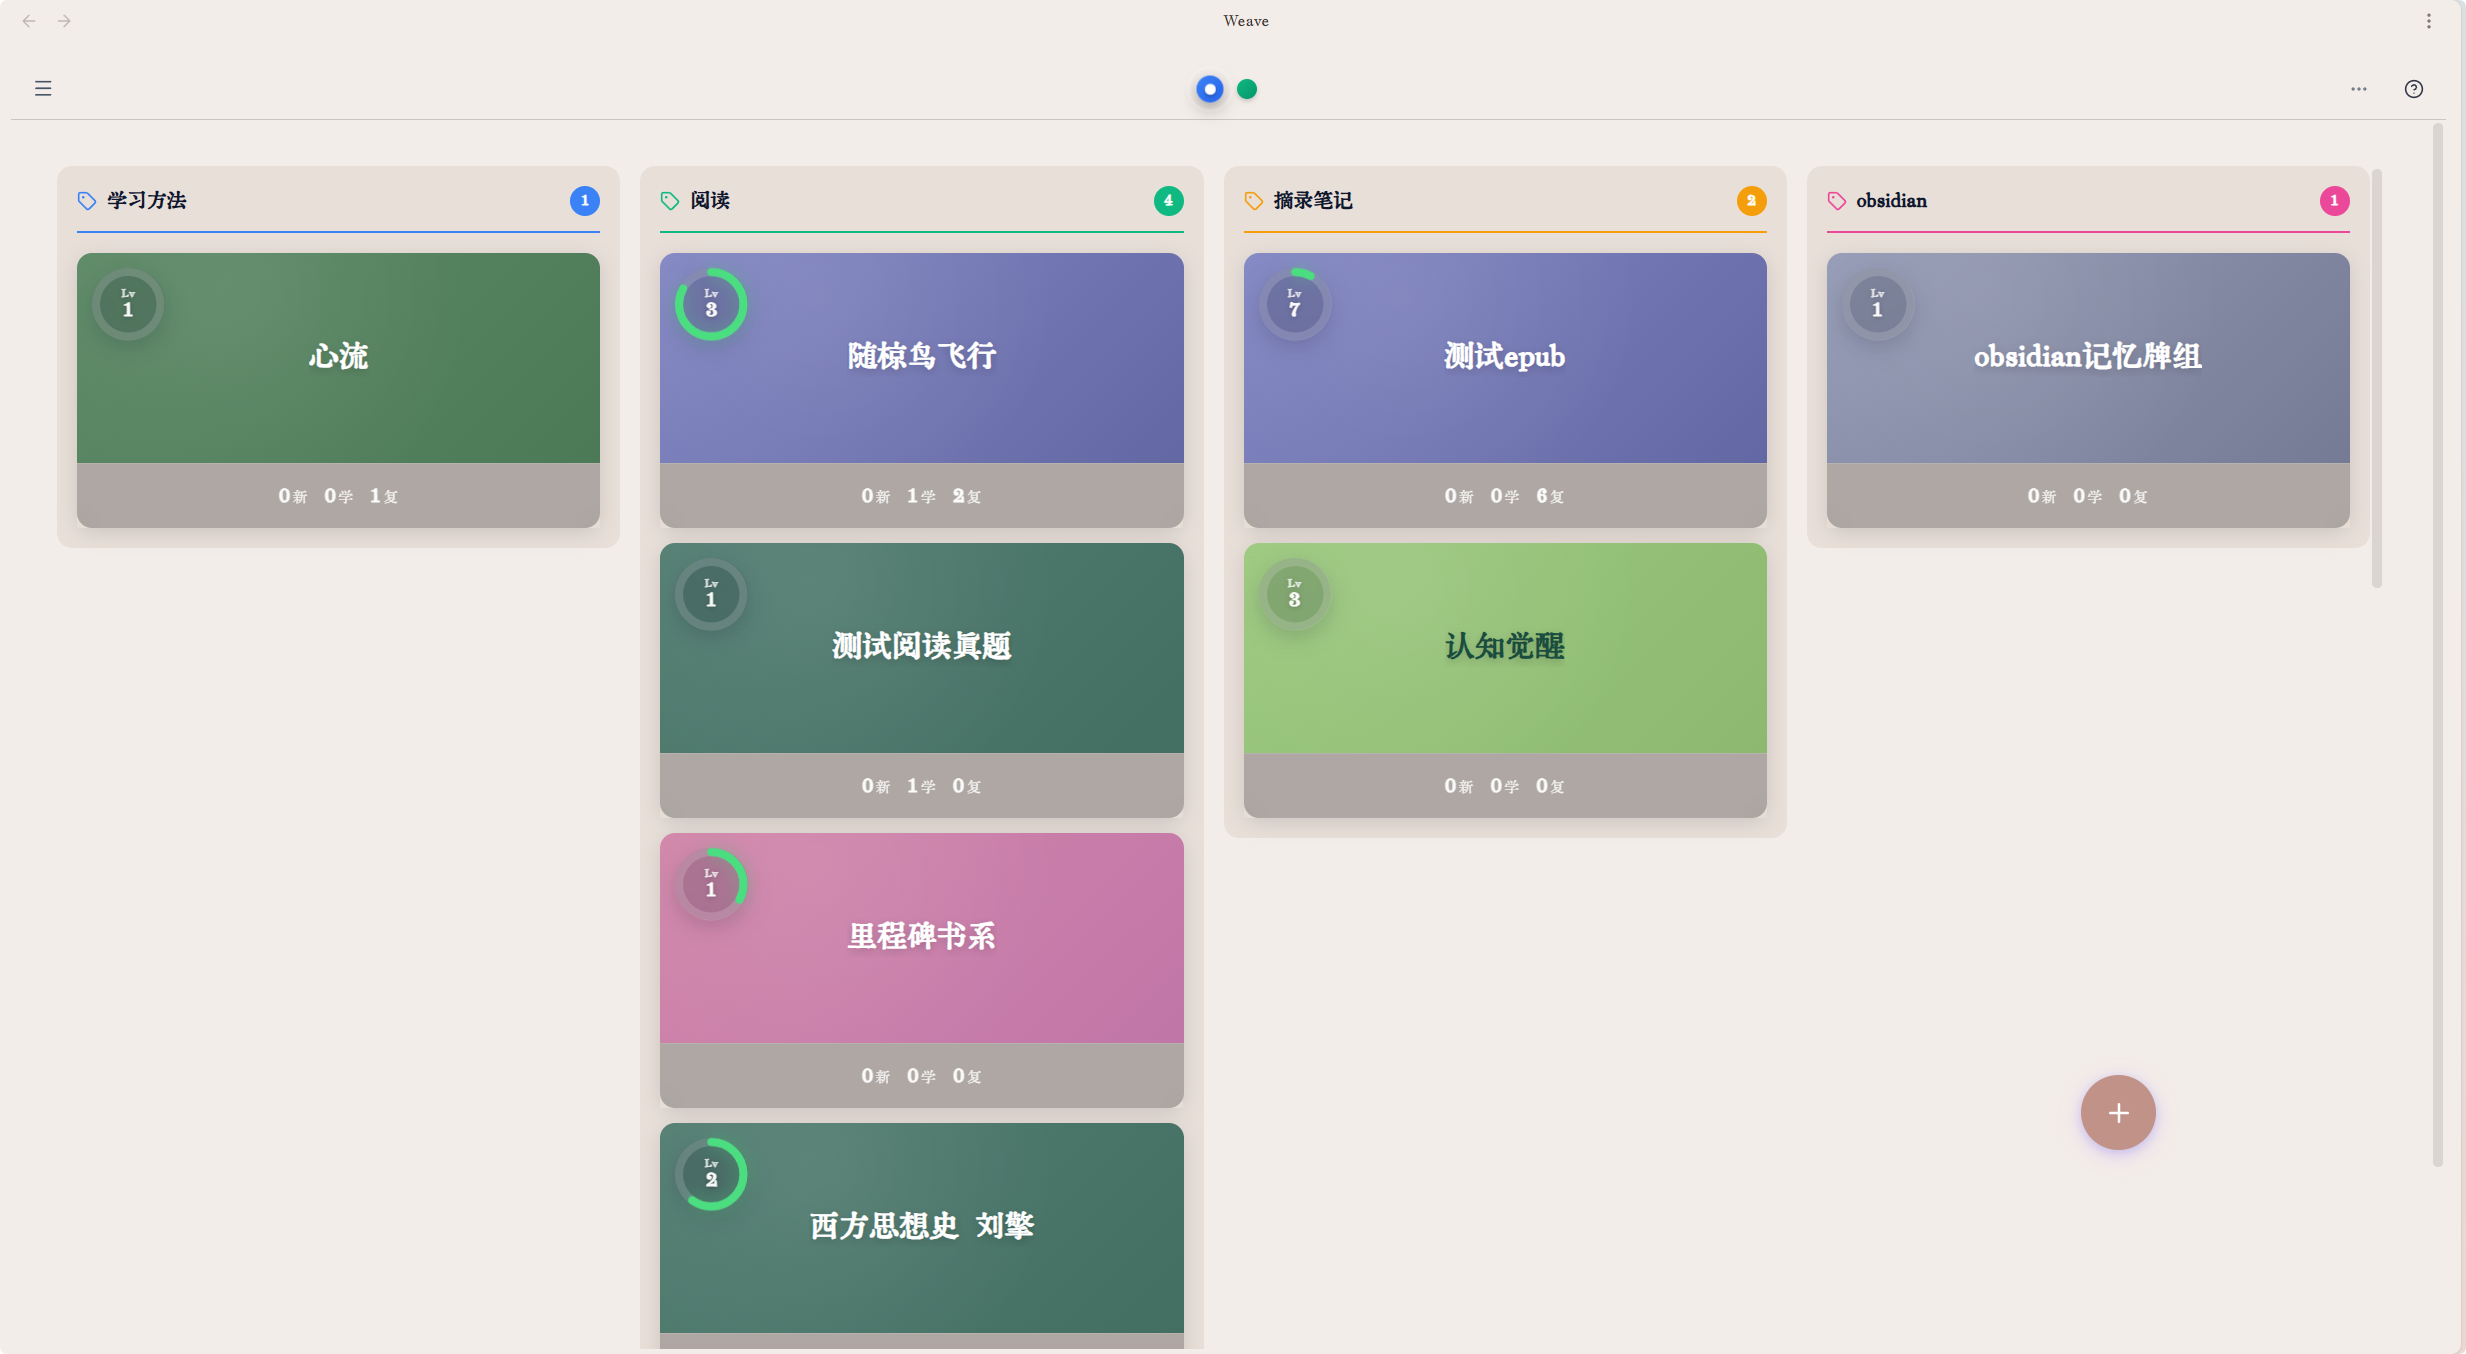This screenshot has height=1354, width=2466.
Task: Click the tag icon beside 阅读
Action: coord(670,201)
